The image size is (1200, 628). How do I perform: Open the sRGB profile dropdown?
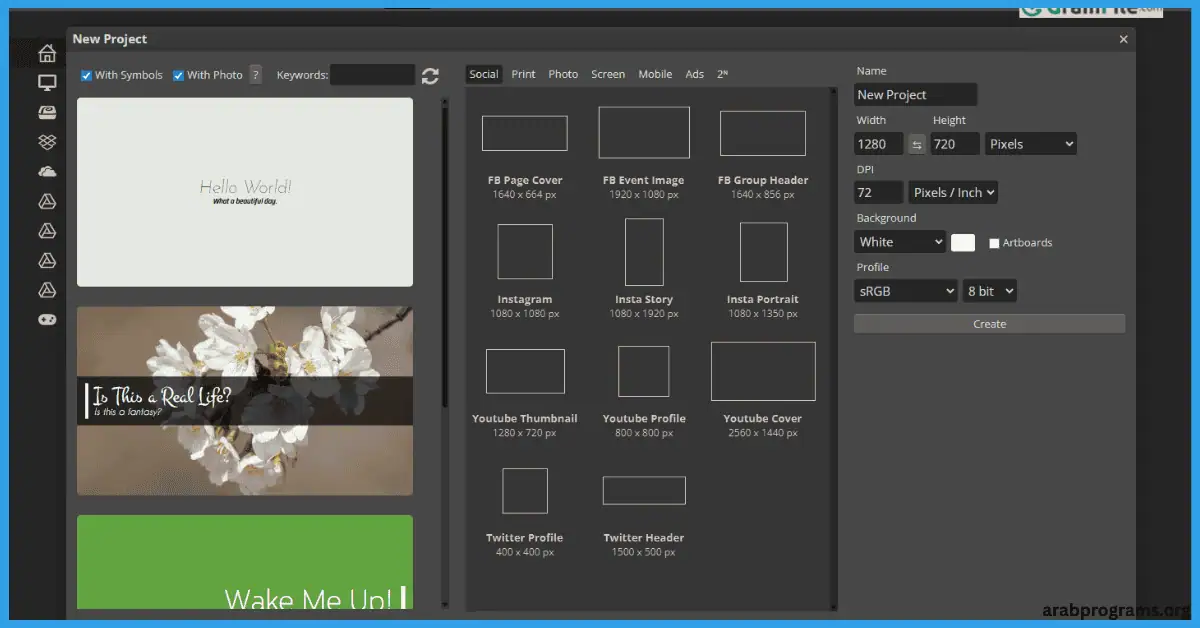906,291
